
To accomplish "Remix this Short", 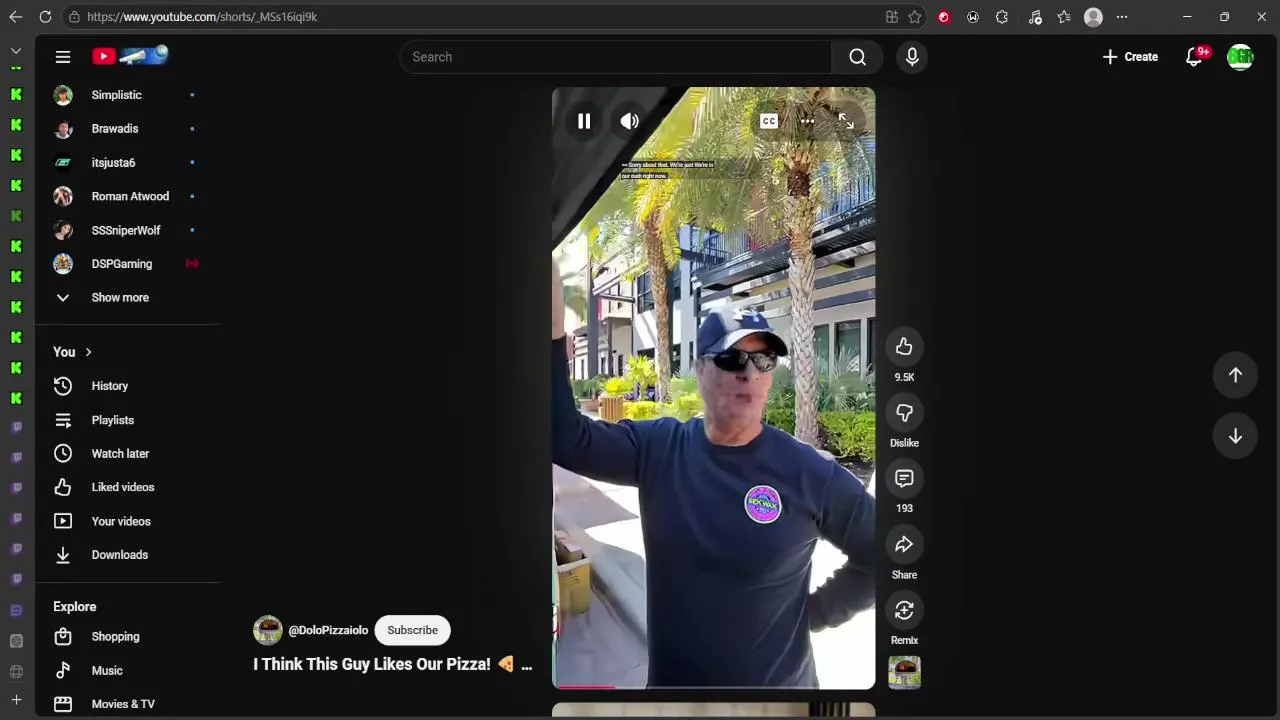I will click(904, 611).
